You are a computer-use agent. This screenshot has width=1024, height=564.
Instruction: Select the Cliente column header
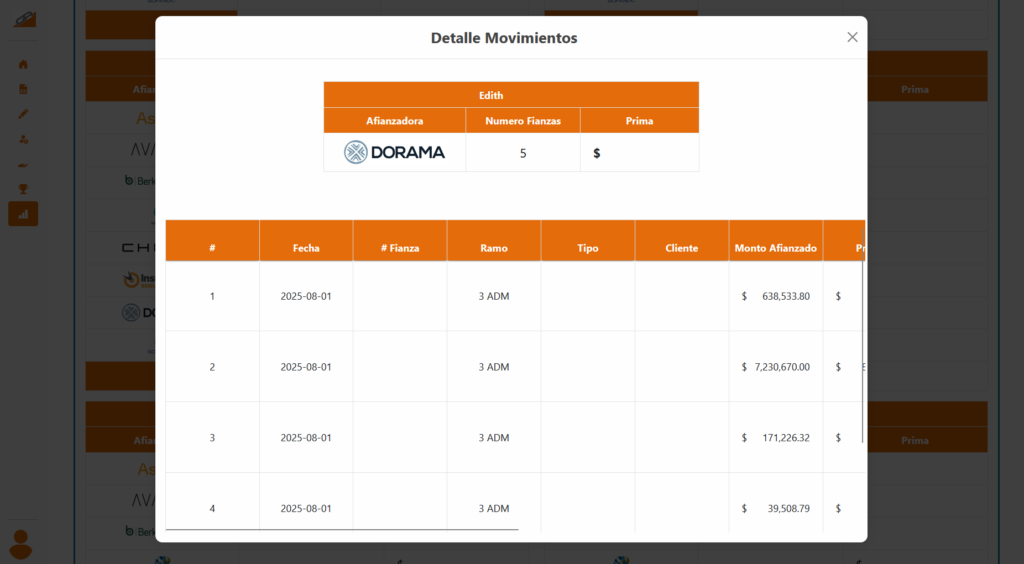click(682, 248)
